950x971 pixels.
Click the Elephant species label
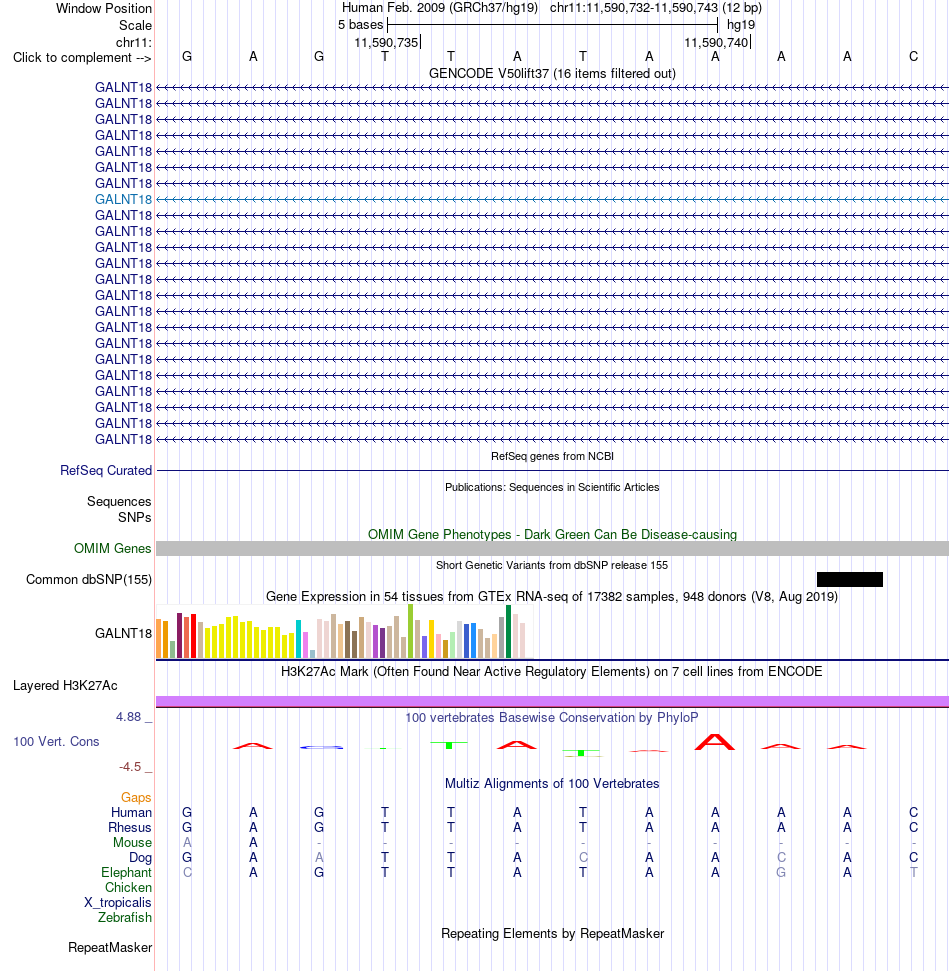(126, 873)
